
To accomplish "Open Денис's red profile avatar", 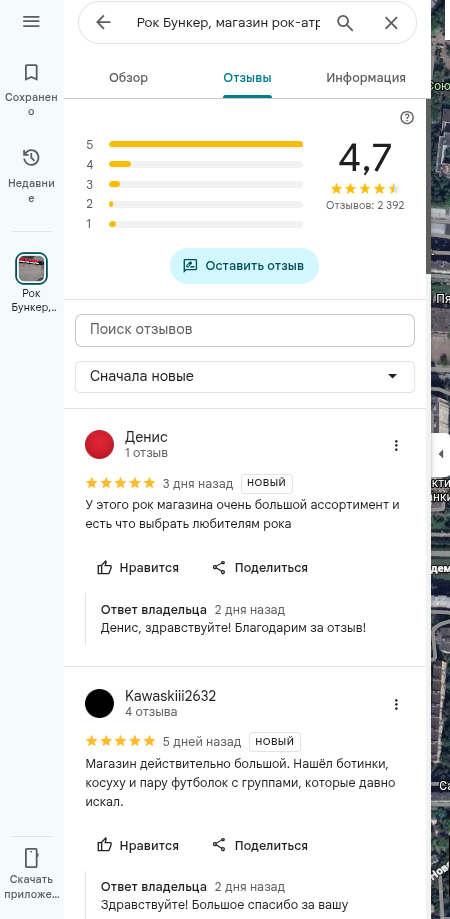I will point(100,444).
